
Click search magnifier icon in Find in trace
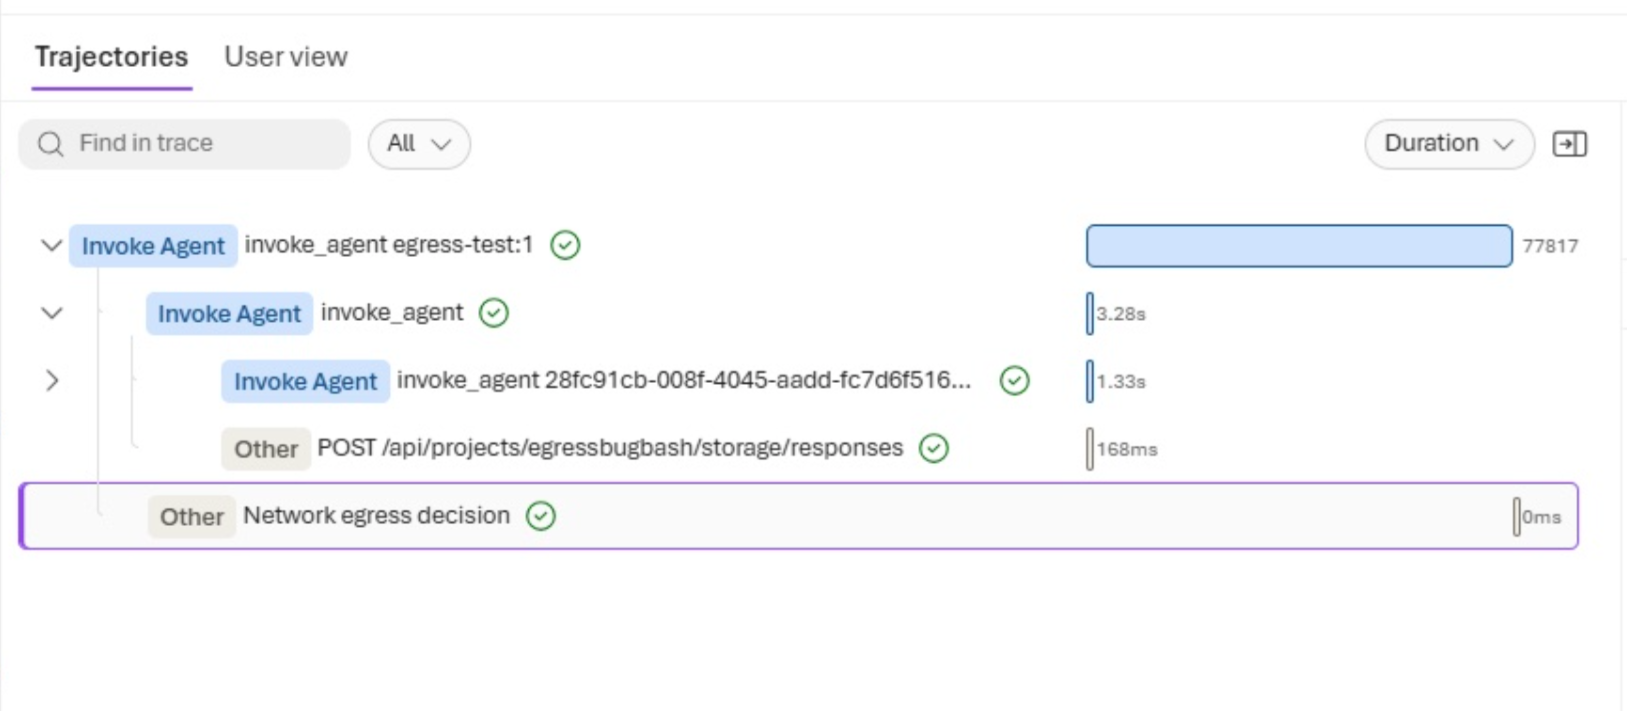pyautogui.click(x=51, y=144)
